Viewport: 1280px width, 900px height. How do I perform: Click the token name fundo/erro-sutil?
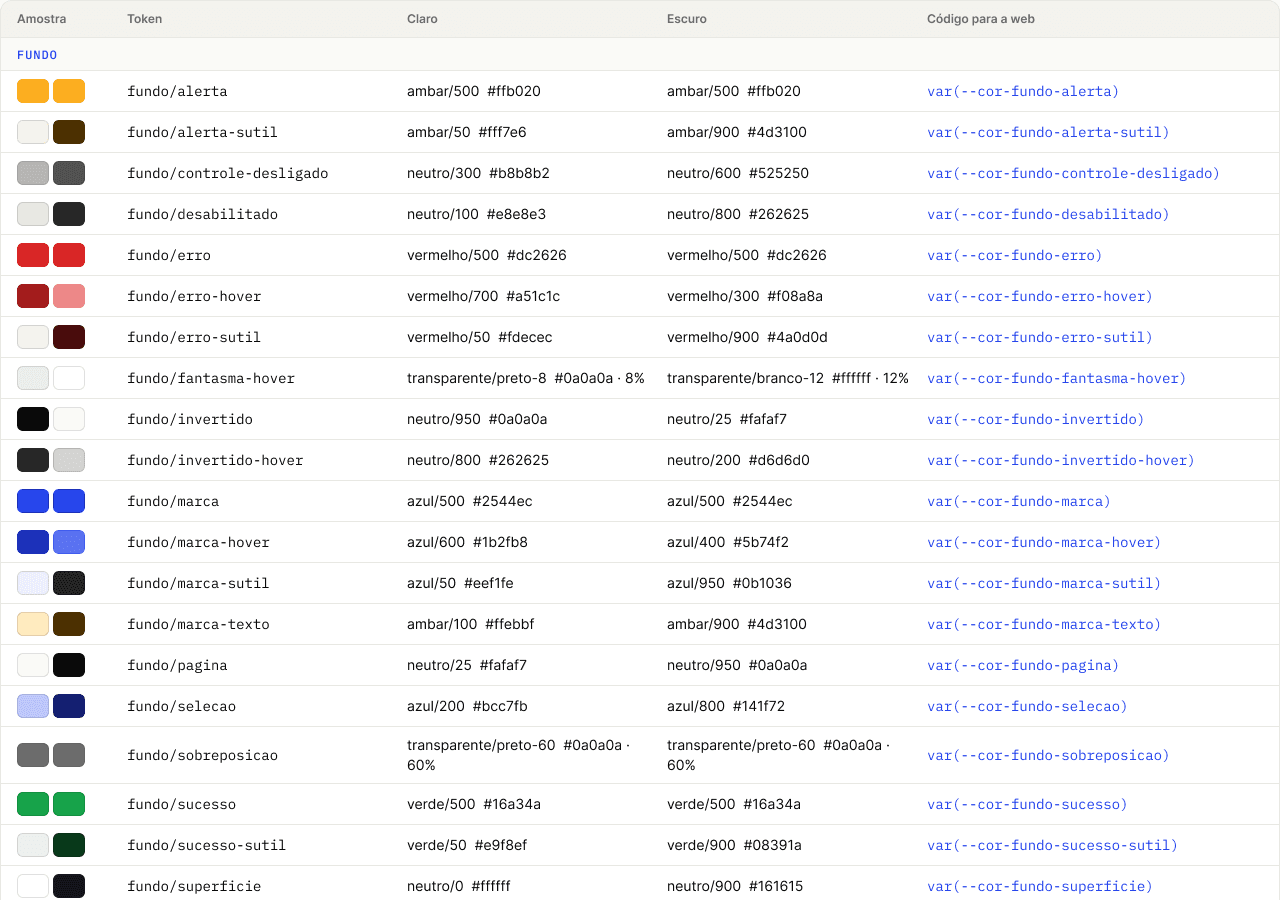(x=194, y=337)
